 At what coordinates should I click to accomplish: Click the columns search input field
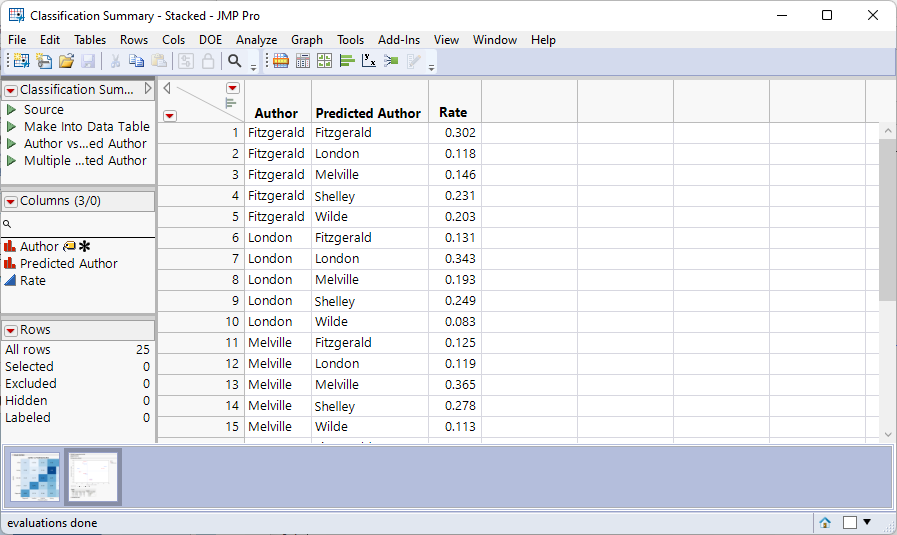pyautogui.click(x=78, y=224)
